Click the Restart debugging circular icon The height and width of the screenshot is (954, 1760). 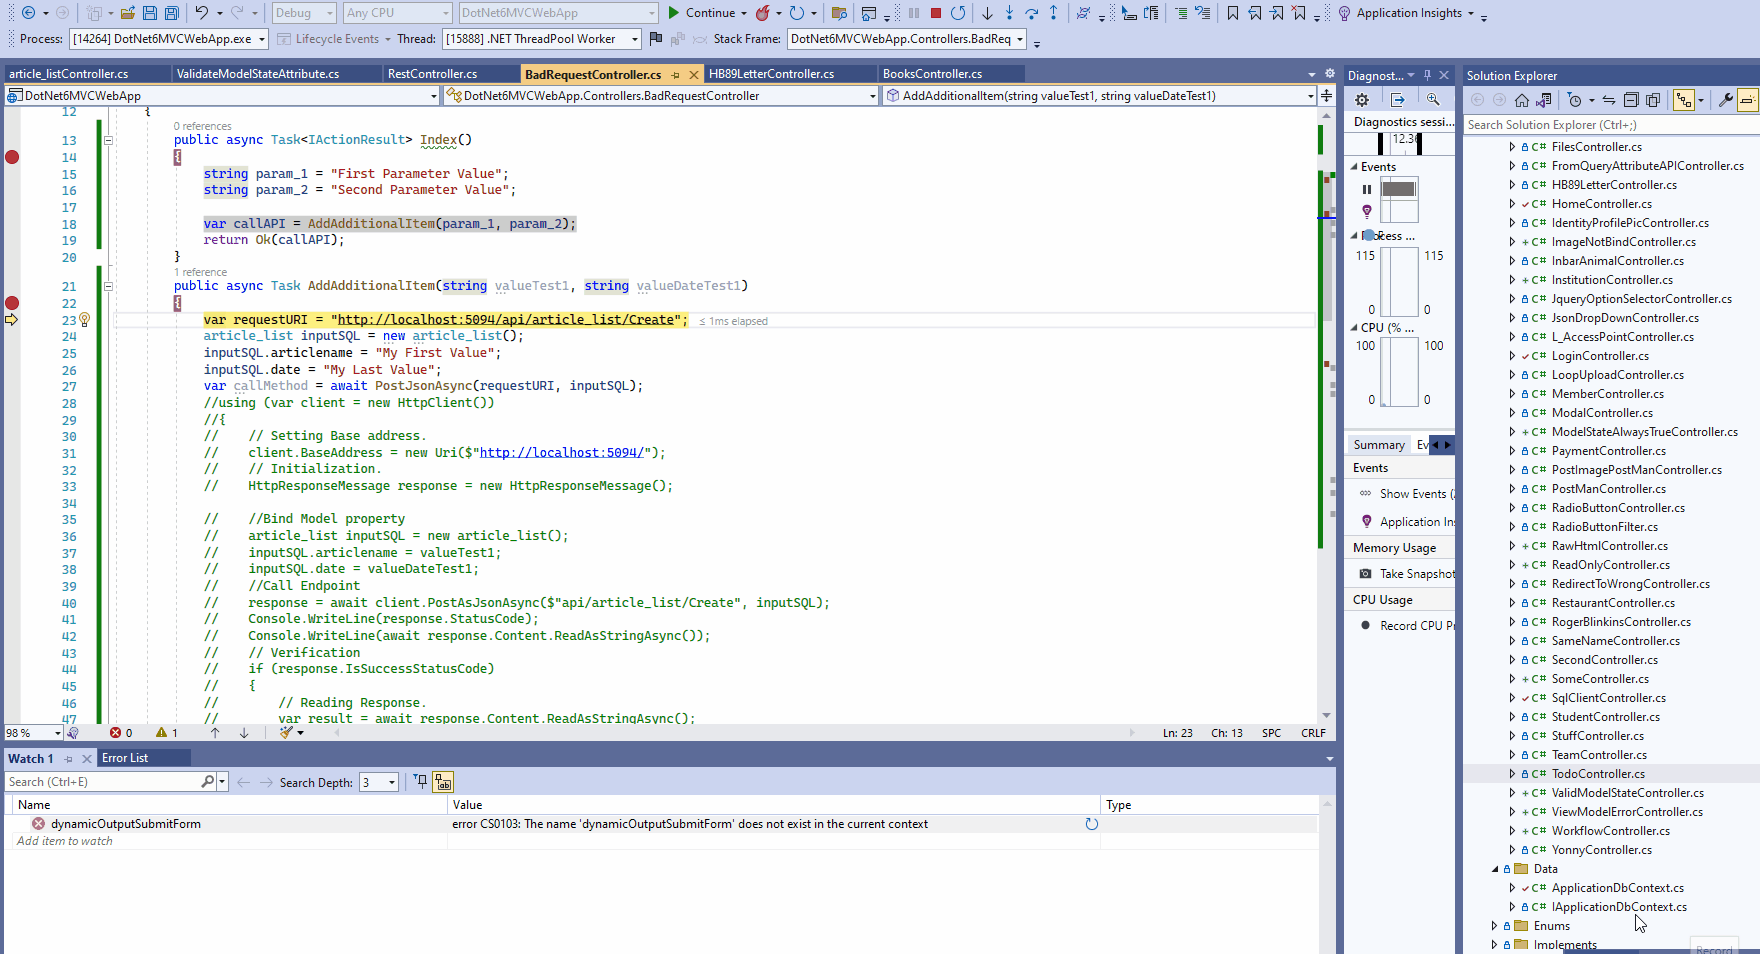pyautogui.click(x=958, y=13)
